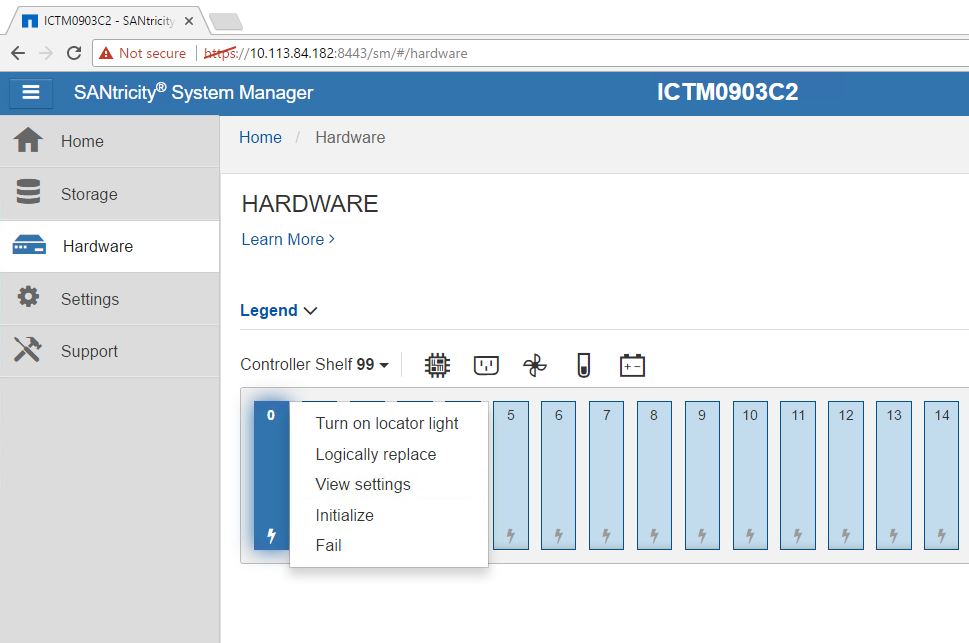Select drive bay 11
The image size is (969, 643).
point(798,475)
